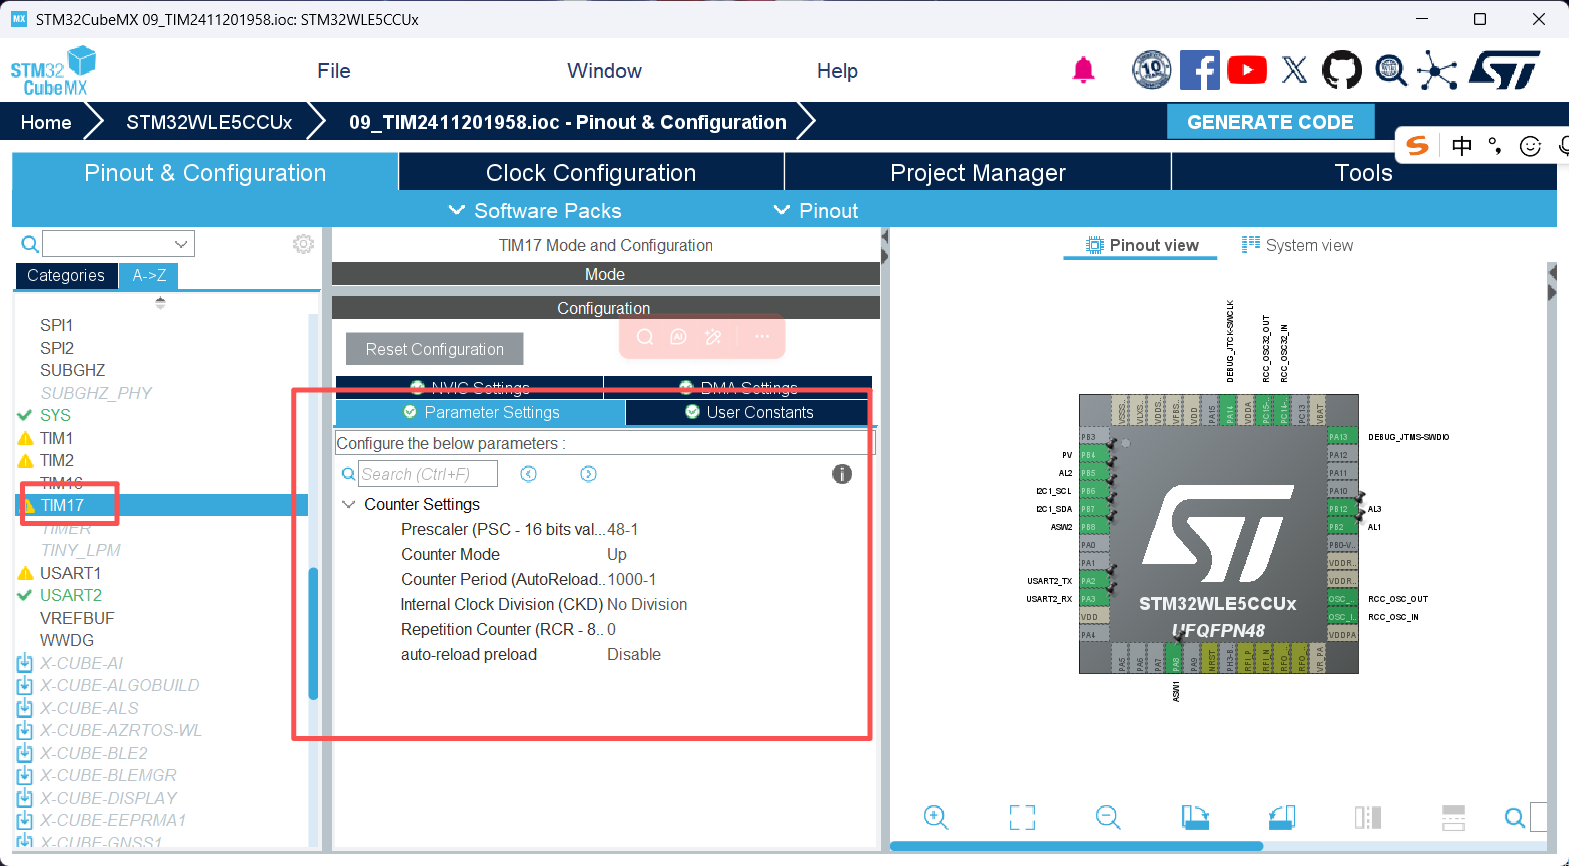
Task: Select X-CUBE-AI software pack entry
Action: 82,663
